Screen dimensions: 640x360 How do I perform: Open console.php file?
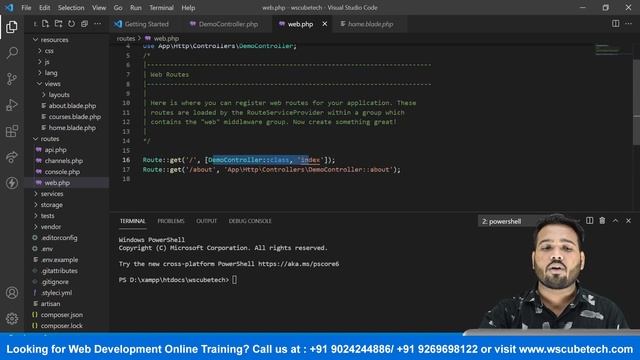[x=62, y=172]
